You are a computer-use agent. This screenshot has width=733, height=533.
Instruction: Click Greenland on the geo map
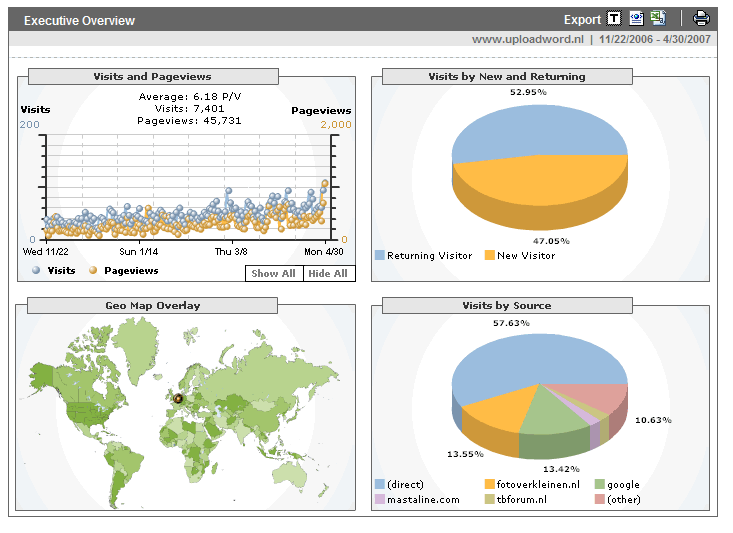[136, 346]
